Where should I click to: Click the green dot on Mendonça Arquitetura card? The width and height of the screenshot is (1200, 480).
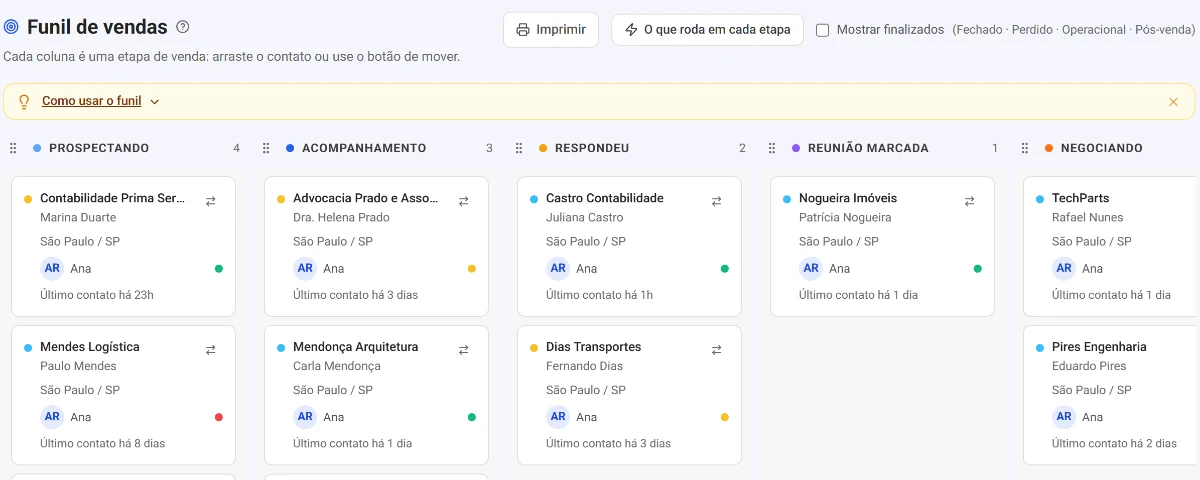pyautogui.click(x=472, y=417)
